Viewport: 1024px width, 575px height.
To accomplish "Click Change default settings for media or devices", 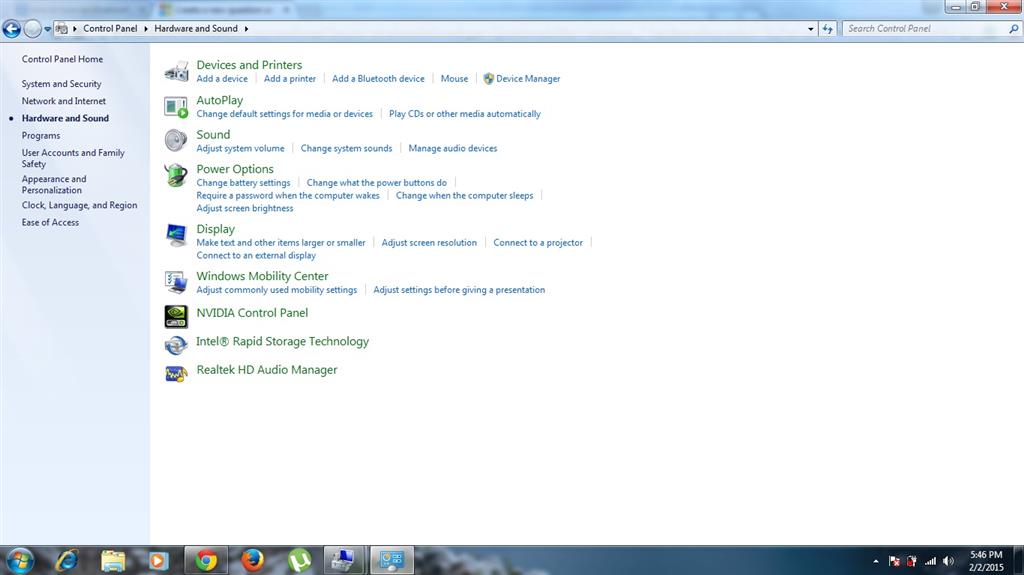I will coord(285,114).
